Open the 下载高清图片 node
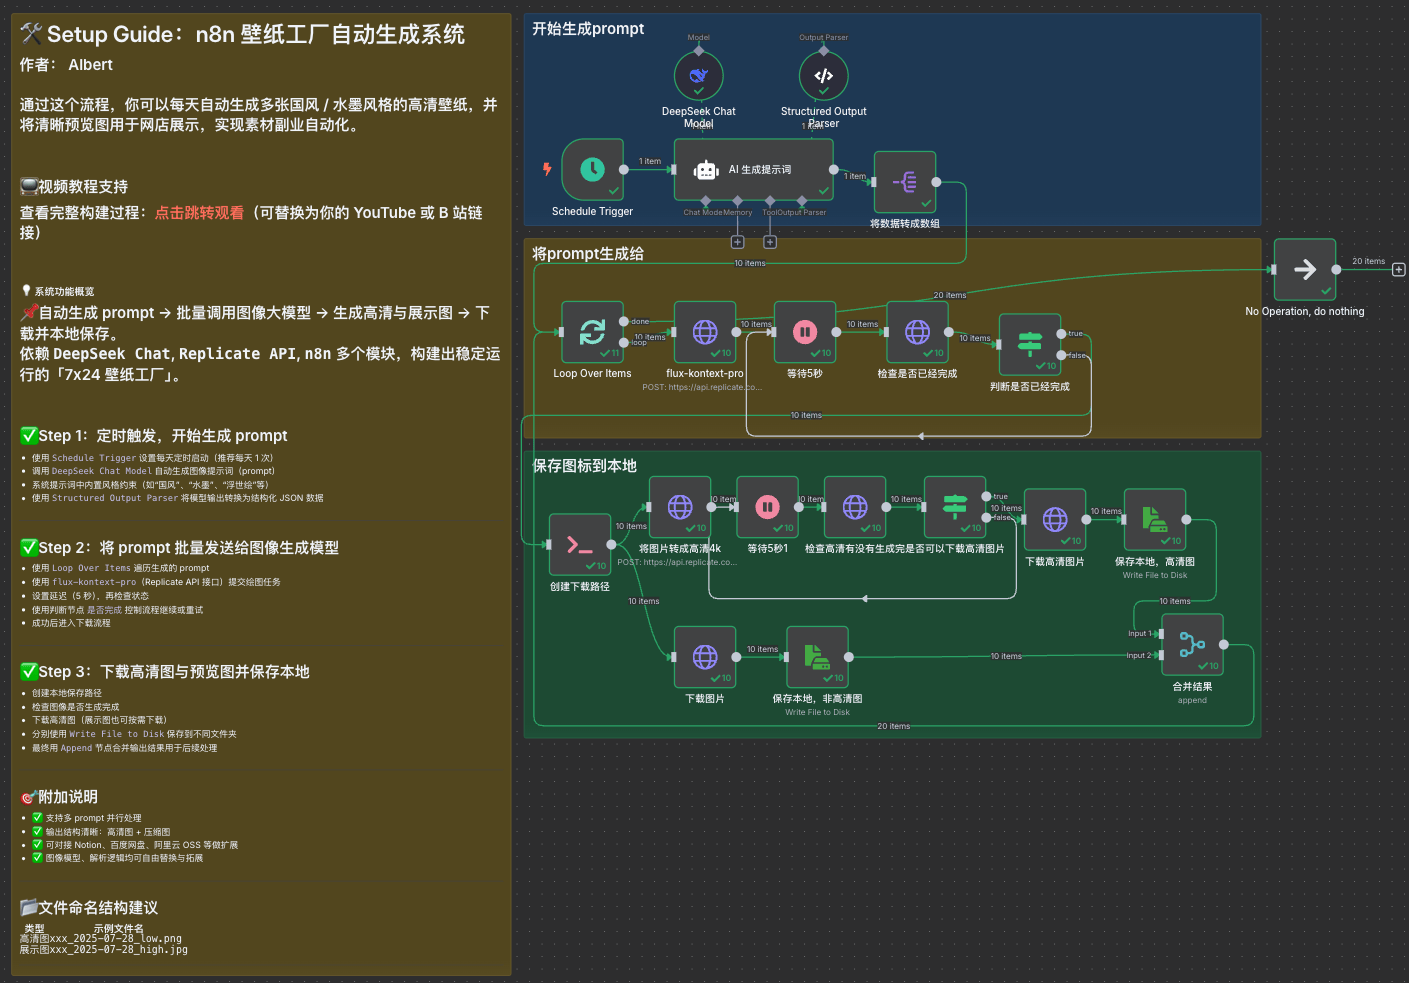This screenshot has height=983, width=1409. point(1054,520)
